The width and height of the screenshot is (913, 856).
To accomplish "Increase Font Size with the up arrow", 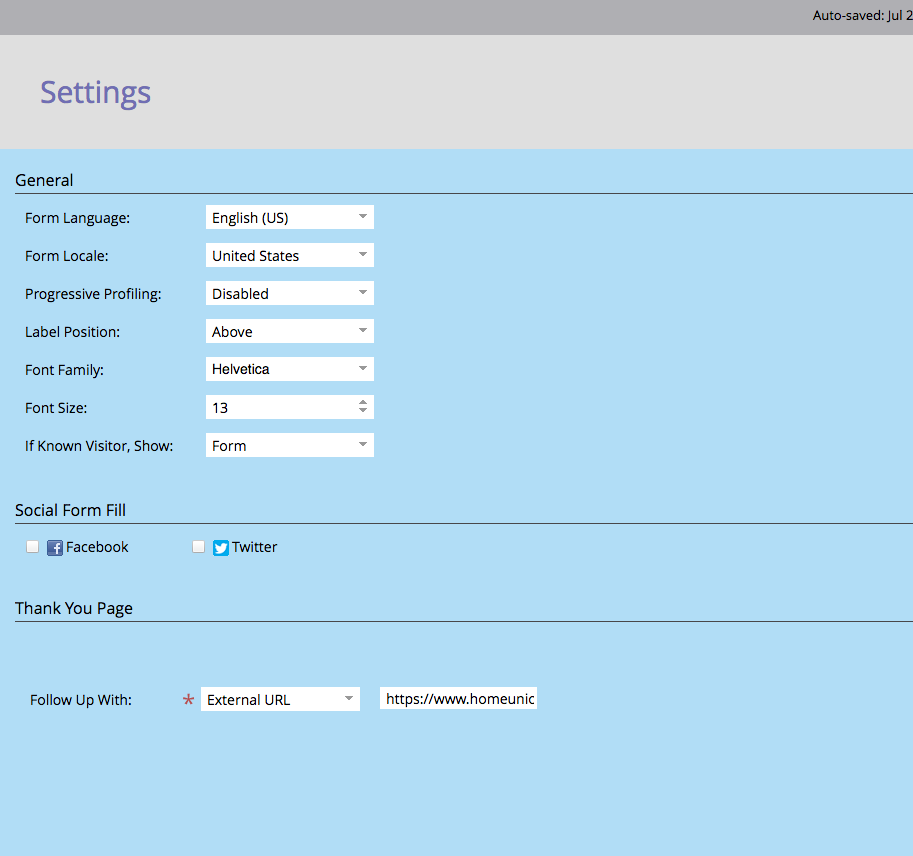I will [363, 403].
